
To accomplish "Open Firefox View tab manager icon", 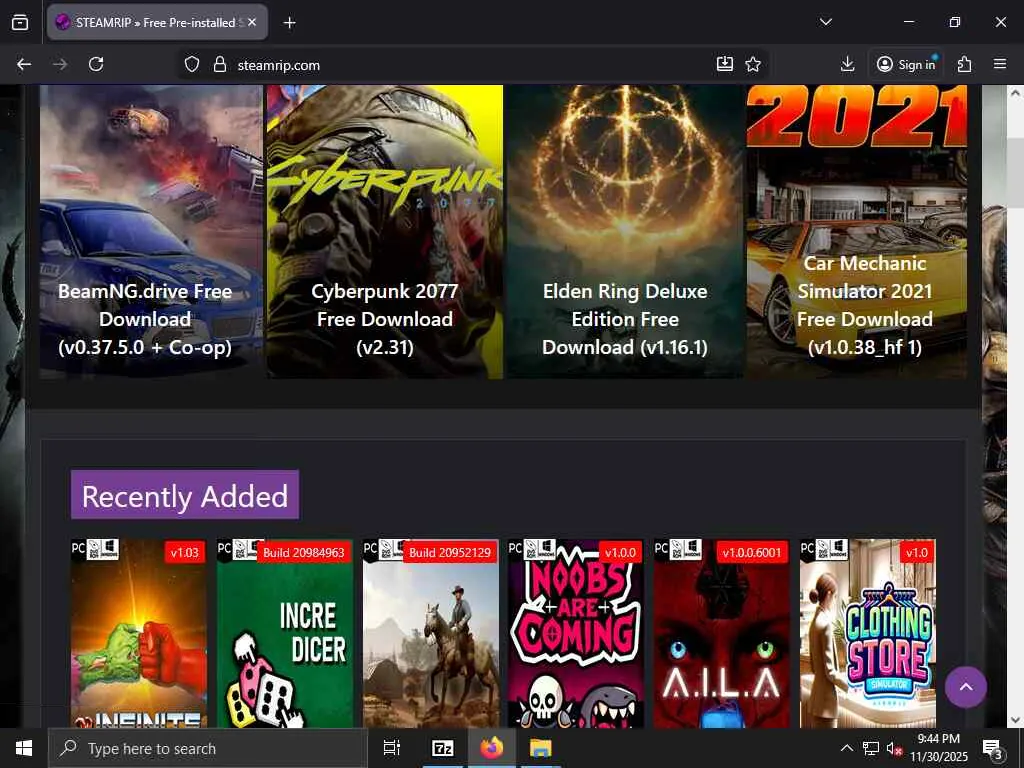I will click(x=20, y=22).
